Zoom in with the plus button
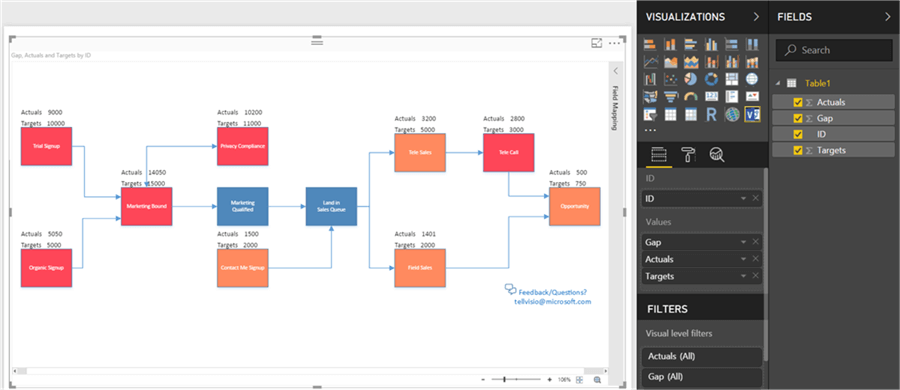Viewport: 900px width, 390px height. pyautogui.click(x=550, y=380)
